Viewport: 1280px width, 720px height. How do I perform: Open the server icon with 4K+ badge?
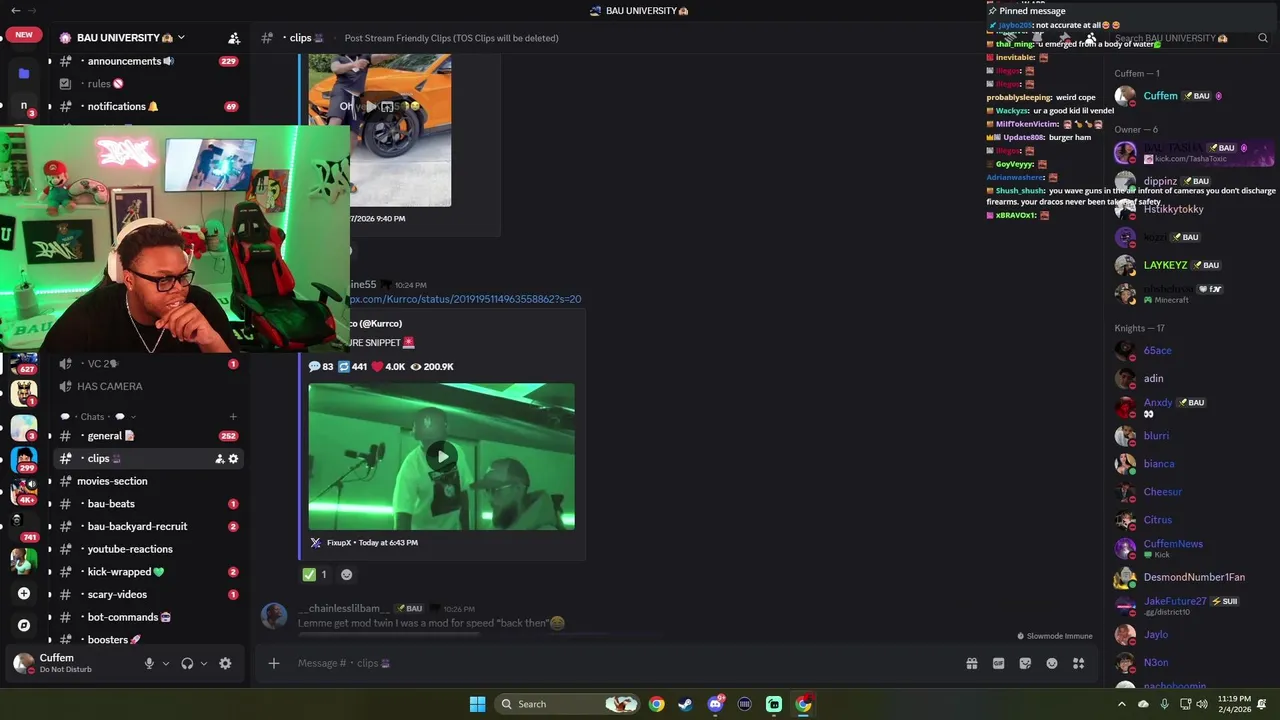click(x=24, y=491)
